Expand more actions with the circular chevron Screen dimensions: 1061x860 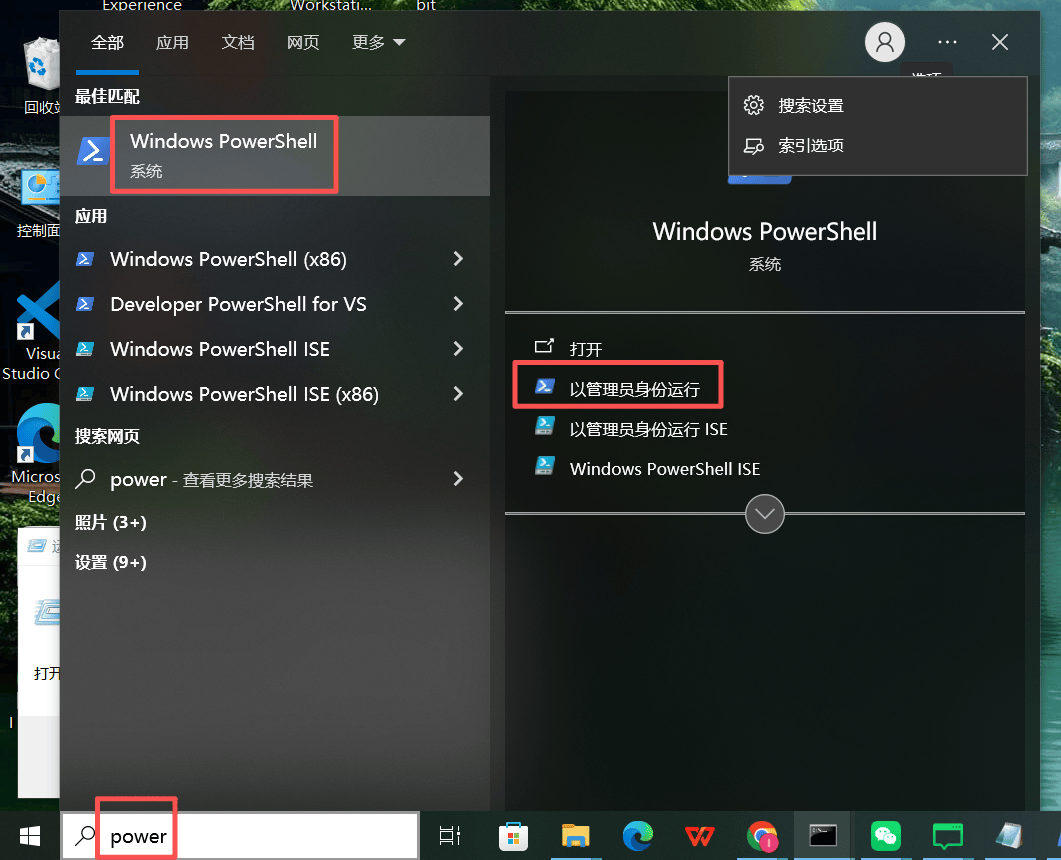(x=765, y=514)
